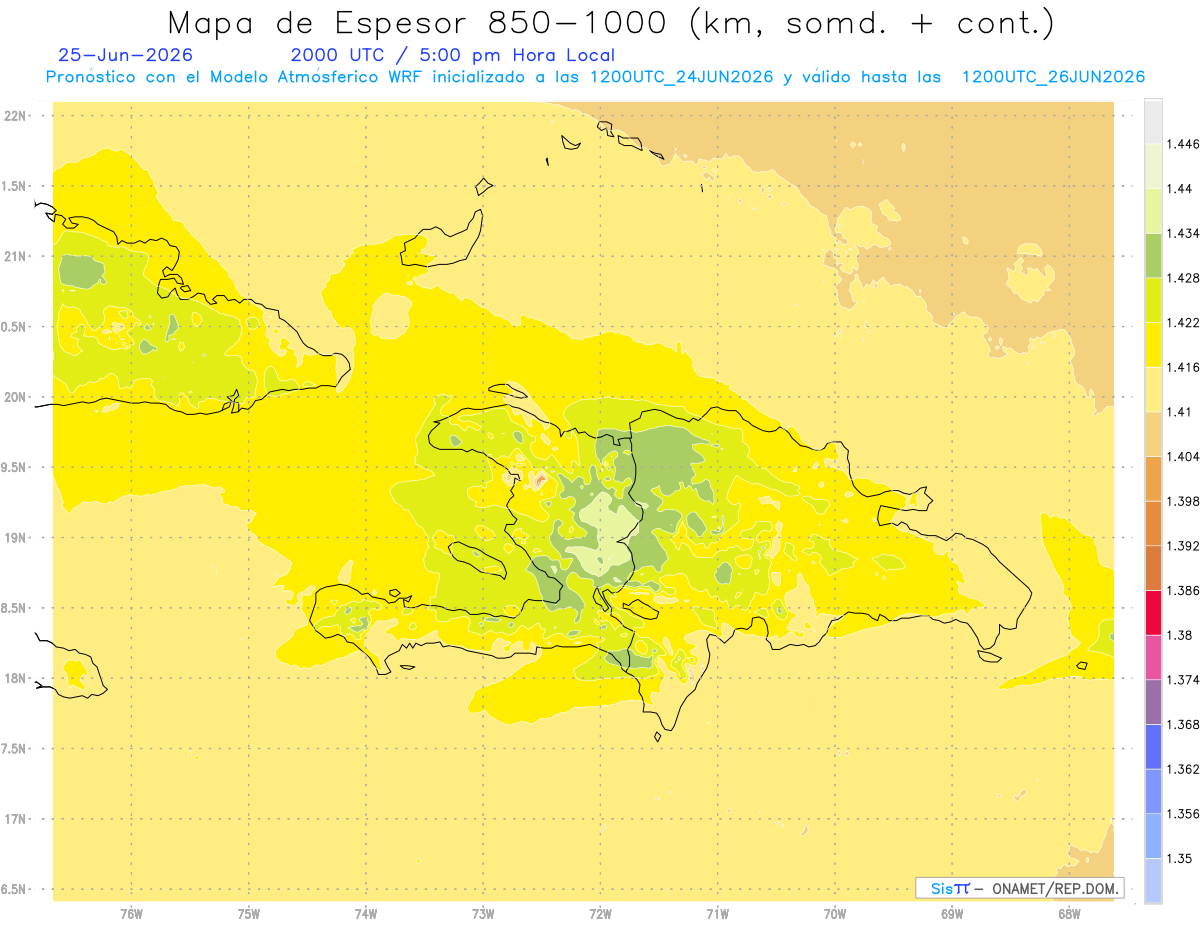
Task: Click the '1.428' colorbar value
Action: point(1183,278)
